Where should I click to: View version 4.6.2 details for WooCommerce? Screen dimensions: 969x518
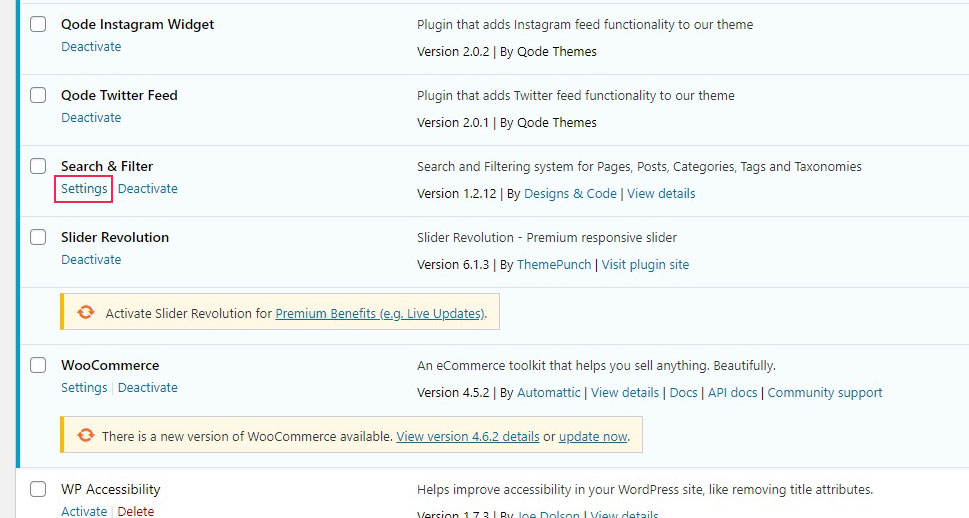point(467,436)
